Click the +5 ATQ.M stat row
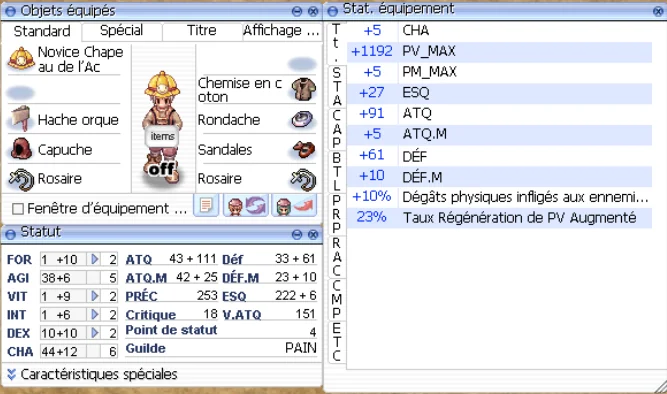The height and width of the screenshot is (394, 667). [499, 134]
